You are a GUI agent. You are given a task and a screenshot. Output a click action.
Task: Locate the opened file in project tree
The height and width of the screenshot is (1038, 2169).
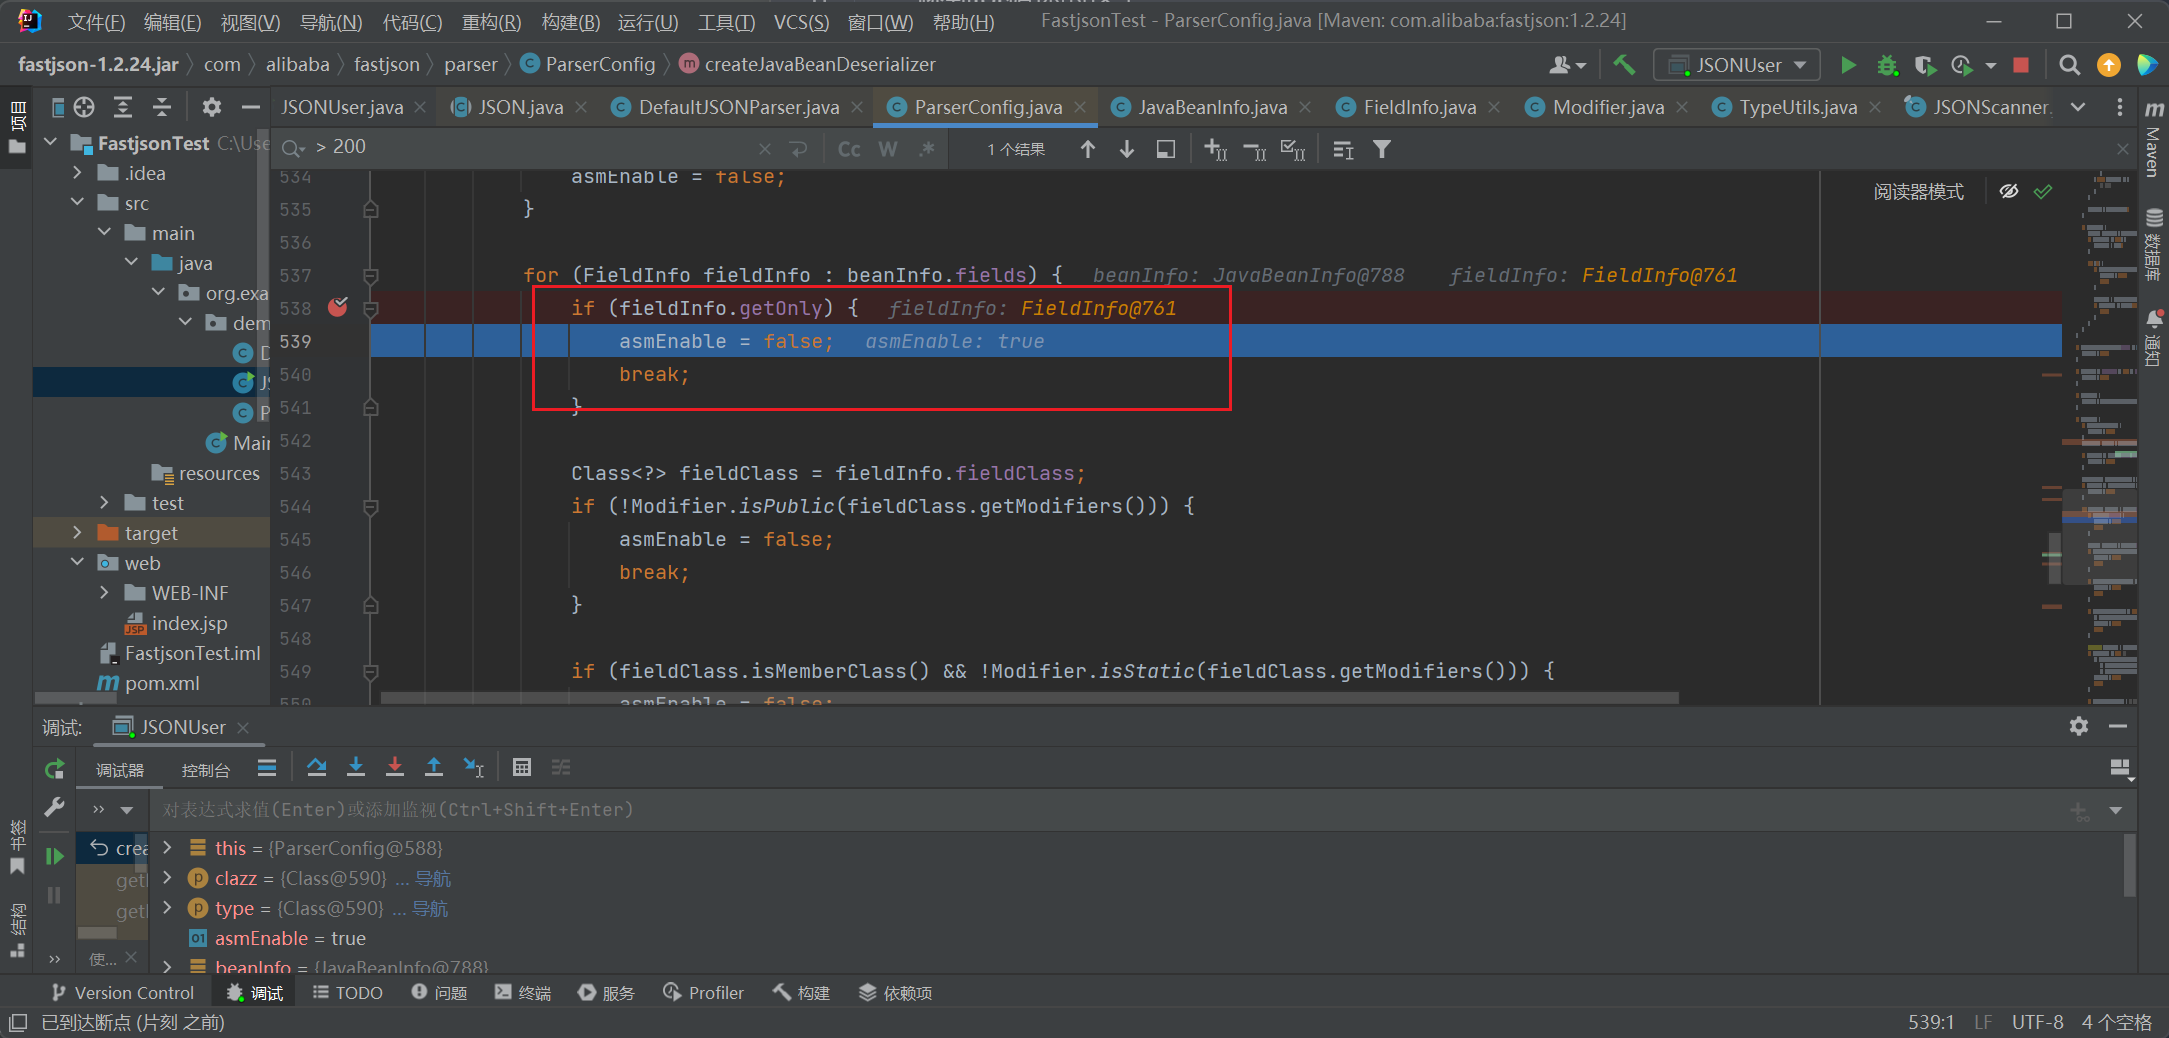(84, 107)
